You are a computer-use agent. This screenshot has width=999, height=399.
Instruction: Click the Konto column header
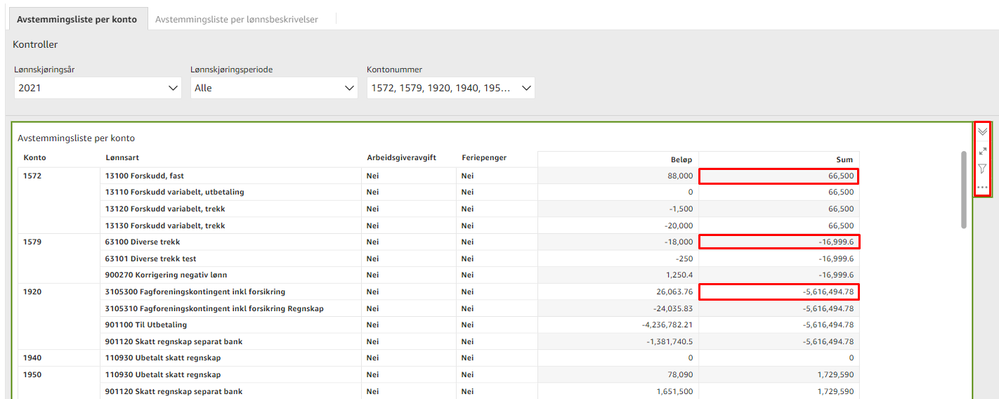tap(36, 157)
